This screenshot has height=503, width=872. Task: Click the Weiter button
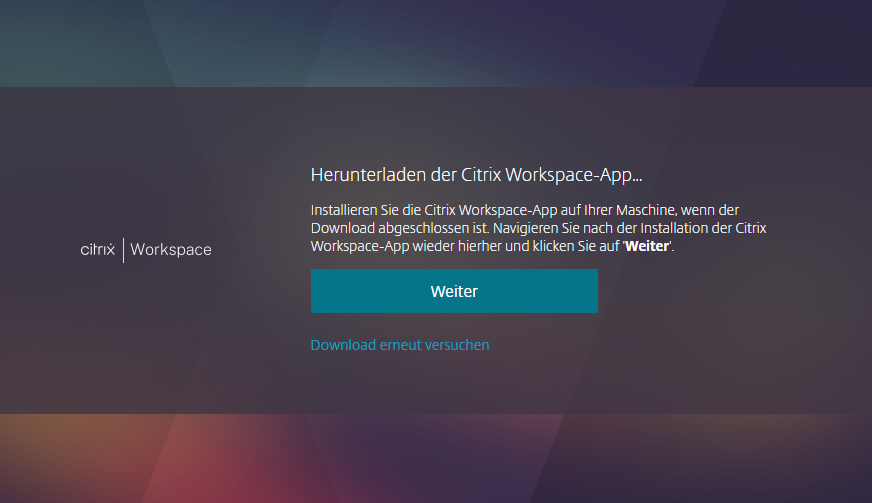pyautogui.click(x=454, y=291)
